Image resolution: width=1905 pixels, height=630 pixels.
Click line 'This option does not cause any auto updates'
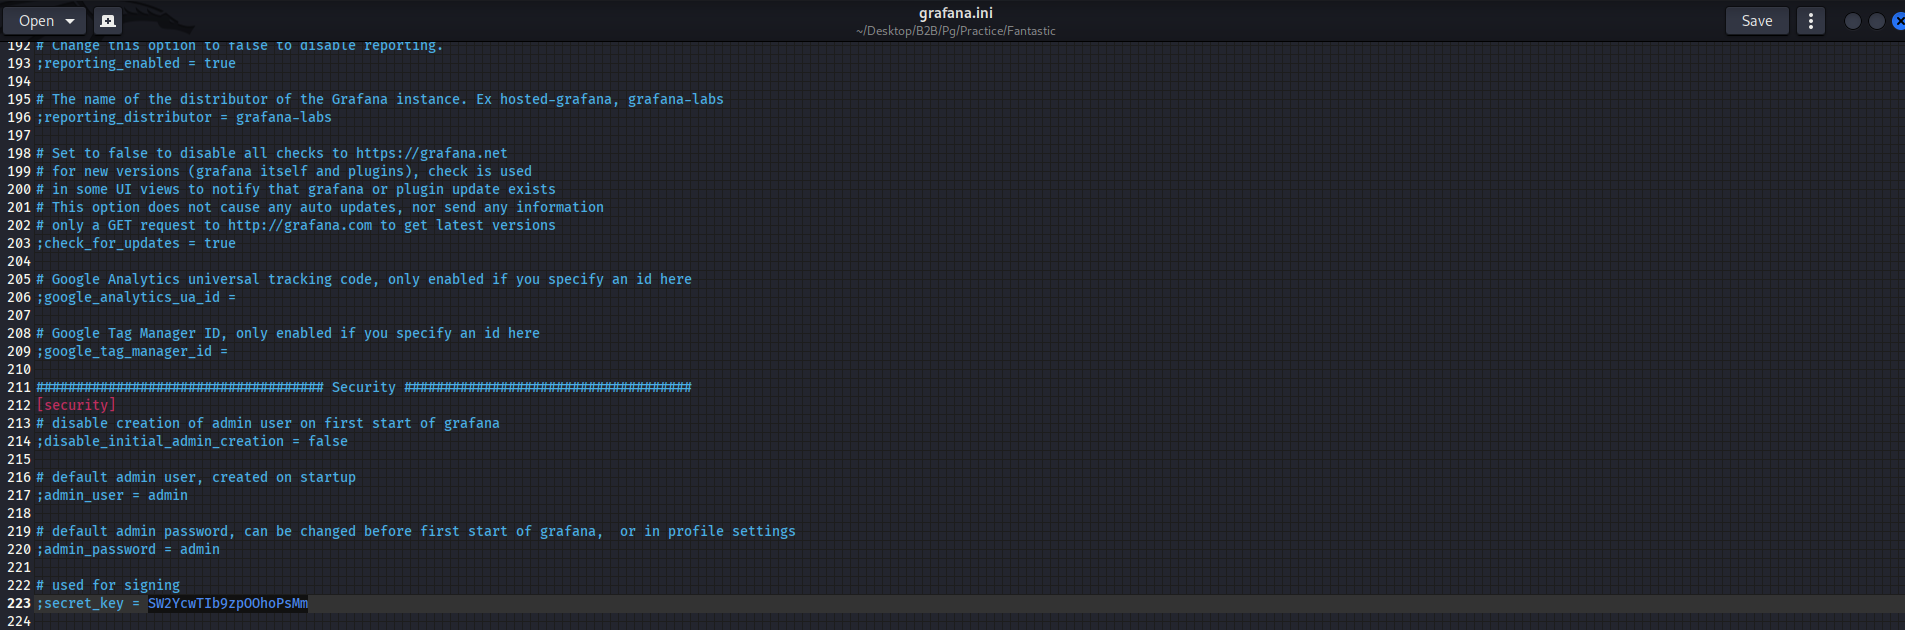pyautogui.click(x=320, y=207)
